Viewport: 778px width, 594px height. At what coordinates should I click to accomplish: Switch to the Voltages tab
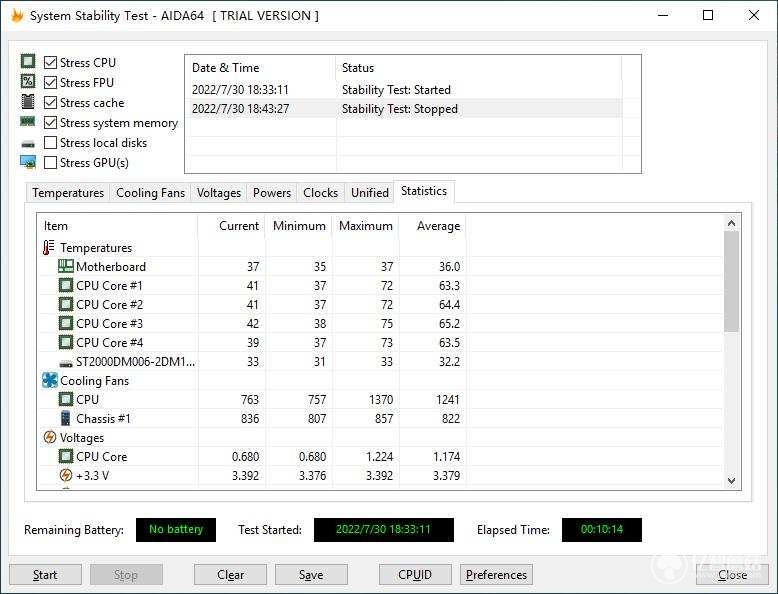coord(219,193)
